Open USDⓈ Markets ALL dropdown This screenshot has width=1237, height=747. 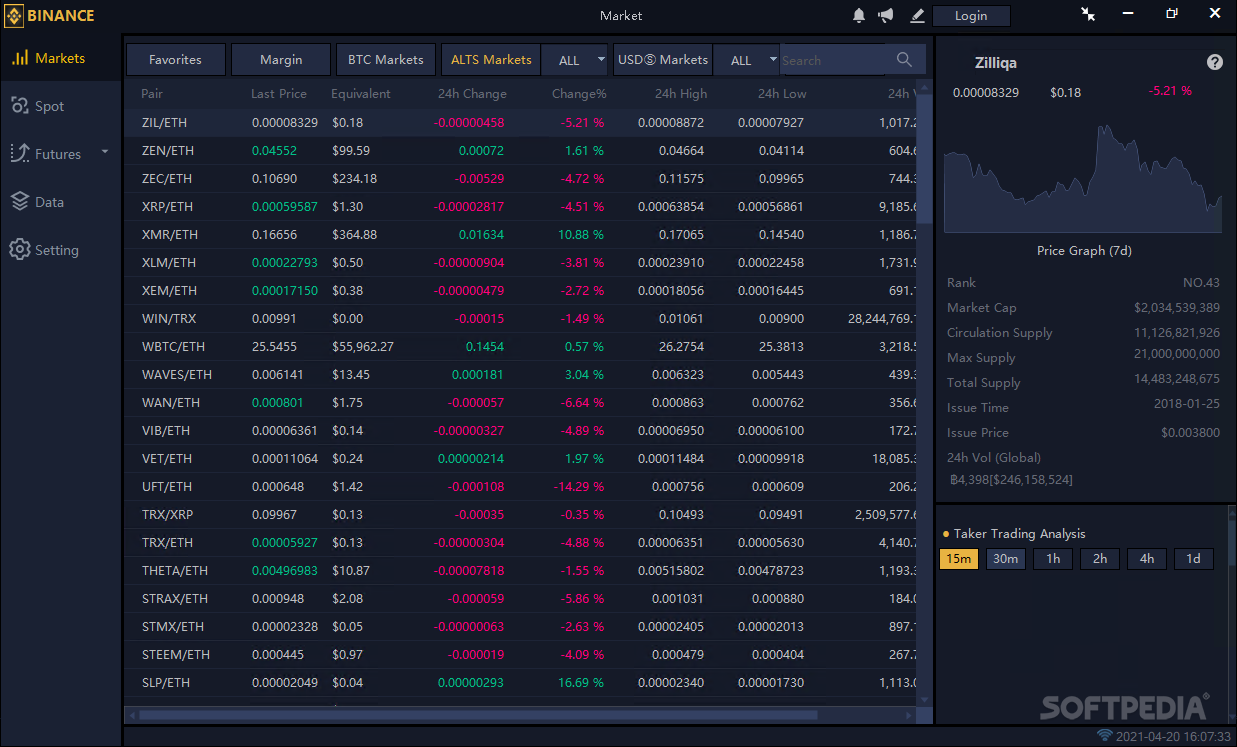[746, 60]
